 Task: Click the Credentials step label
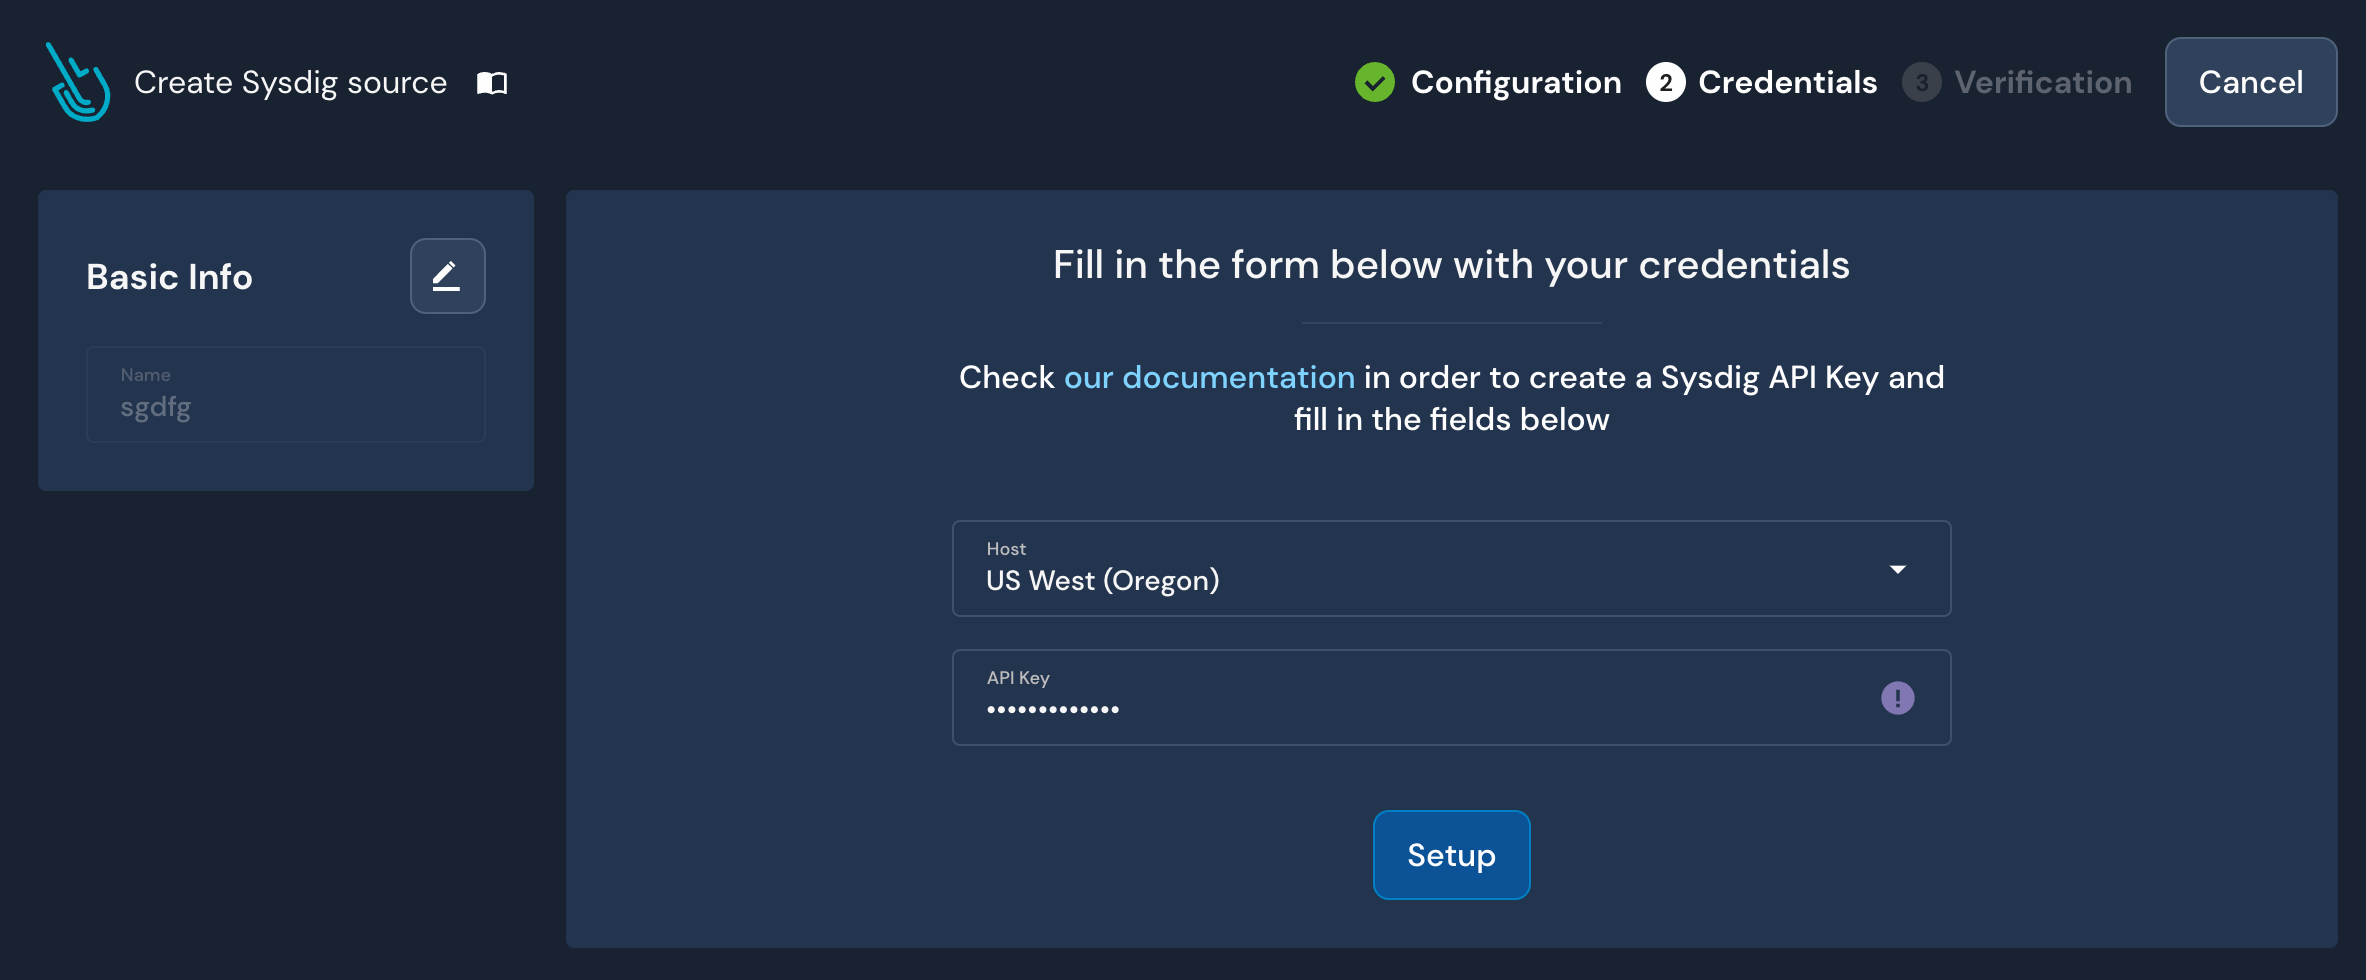point(1787,82)
